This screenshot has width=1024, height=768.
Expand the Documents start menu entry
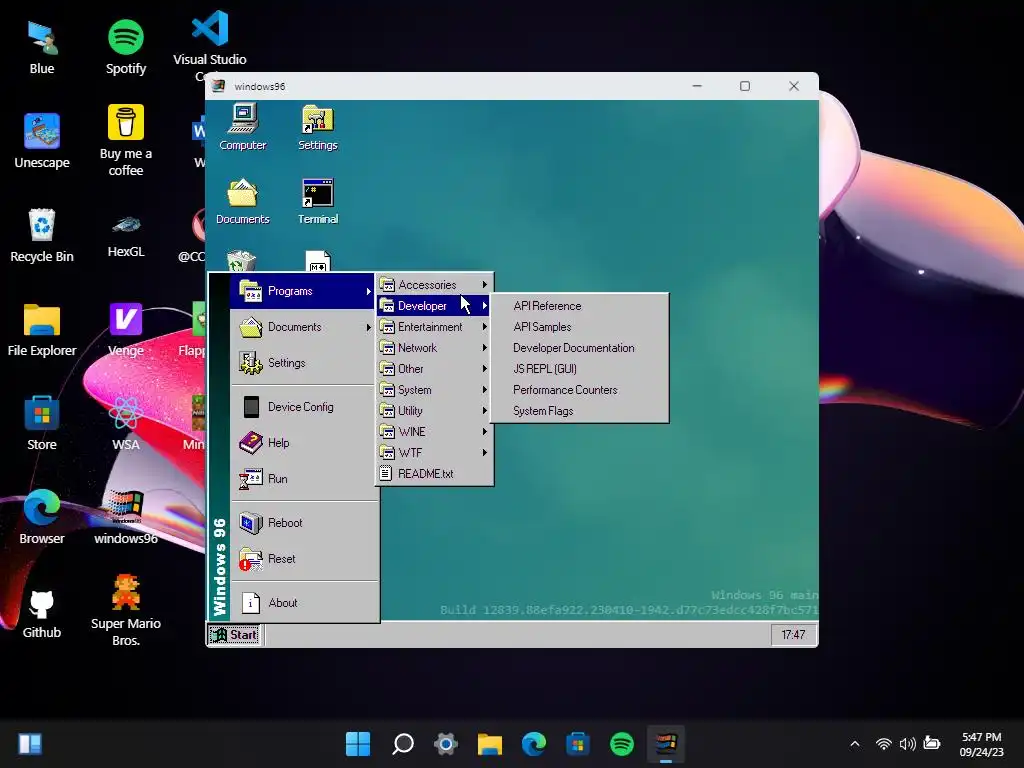click(x=303, y=327)
